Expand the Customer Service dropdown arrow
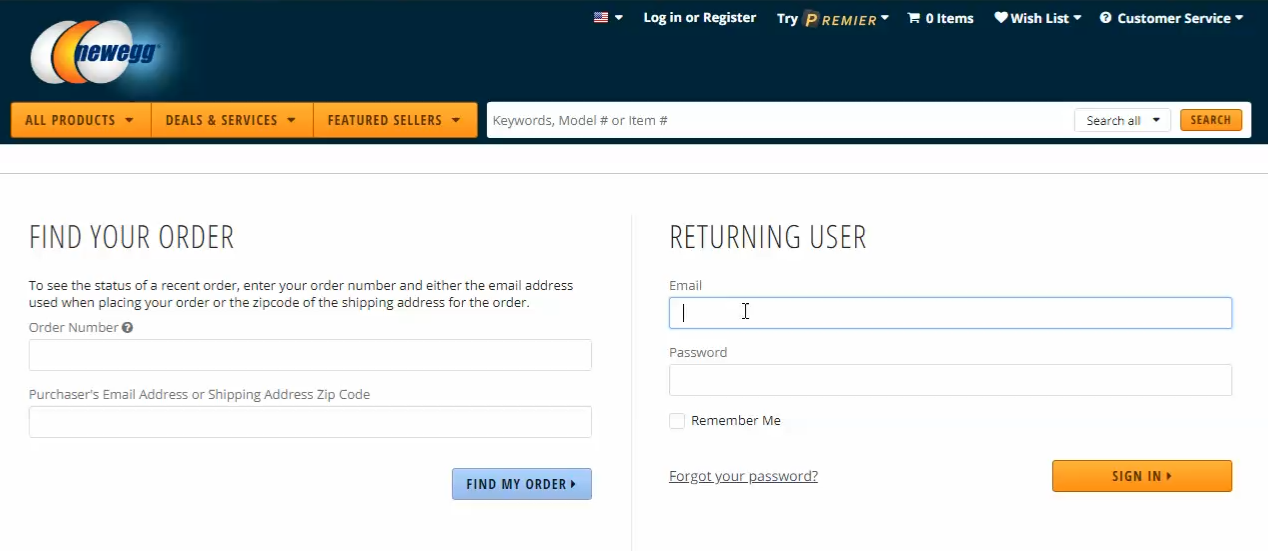Image resolution: width=1268 pixels, height=551 pixels. click(1239, 18)
